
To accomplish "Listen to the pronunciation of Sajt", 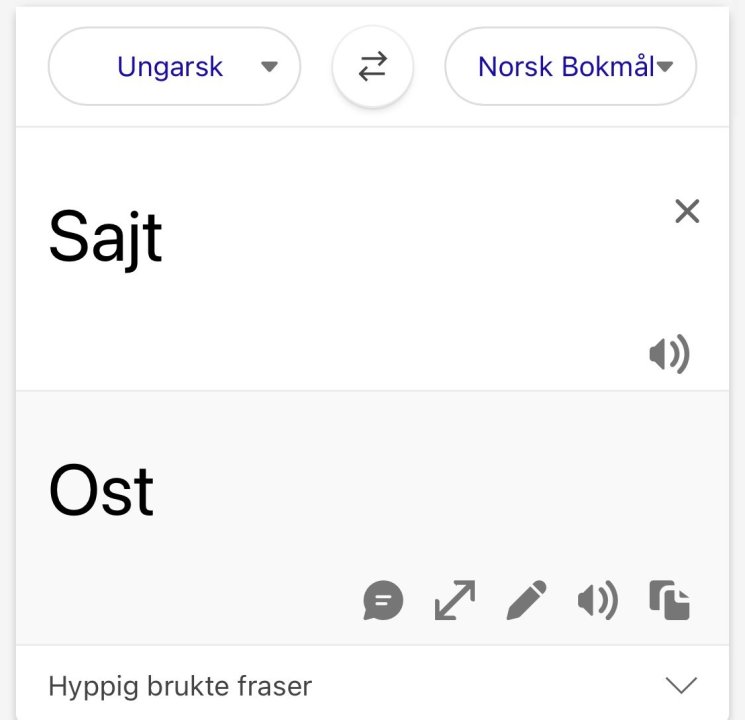I will [669, 354].
